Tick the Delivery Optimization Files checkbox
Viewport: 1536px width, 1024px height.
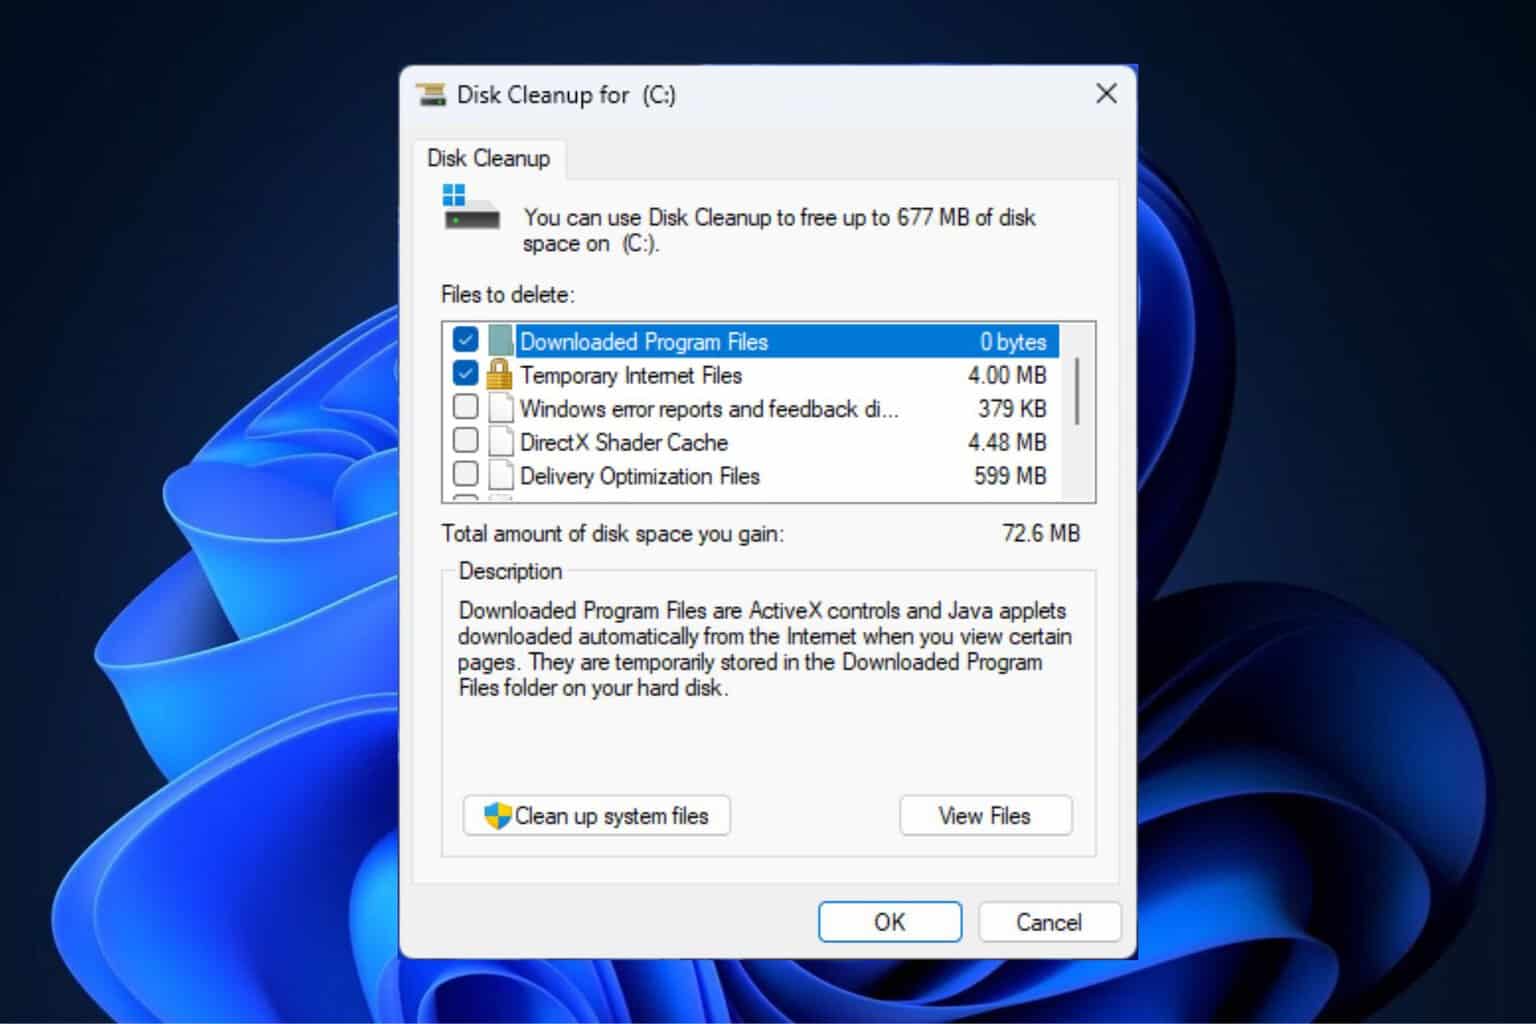coord(465,472)
